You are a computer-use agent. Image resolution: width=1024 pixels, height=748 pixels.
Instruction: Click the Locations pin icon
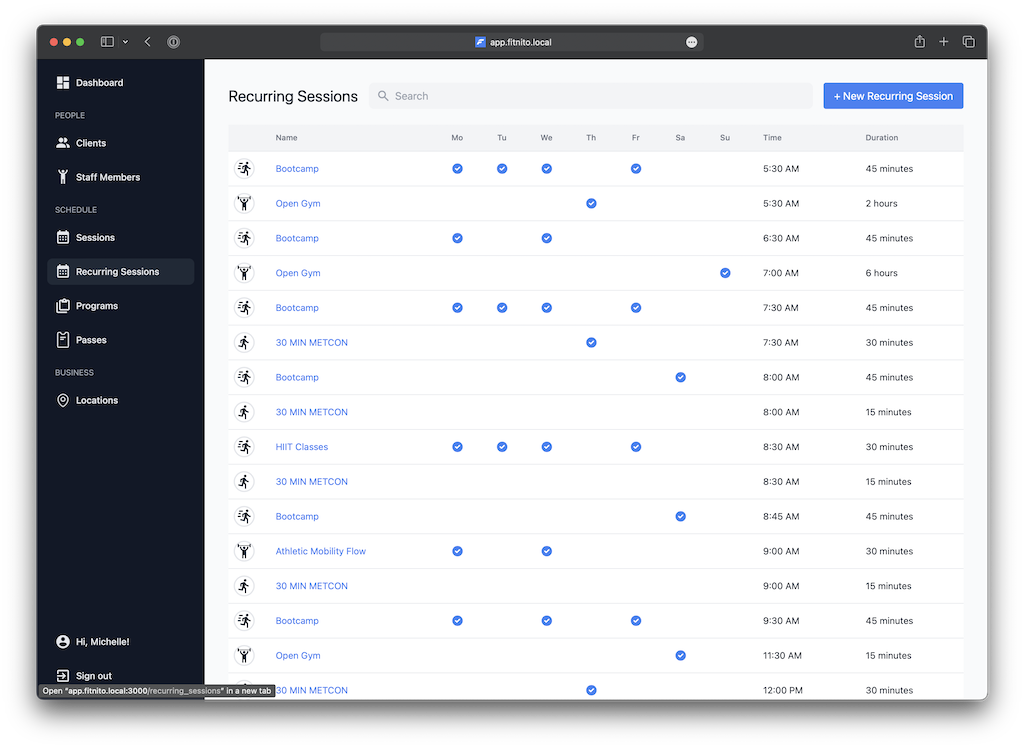[63, 400]
